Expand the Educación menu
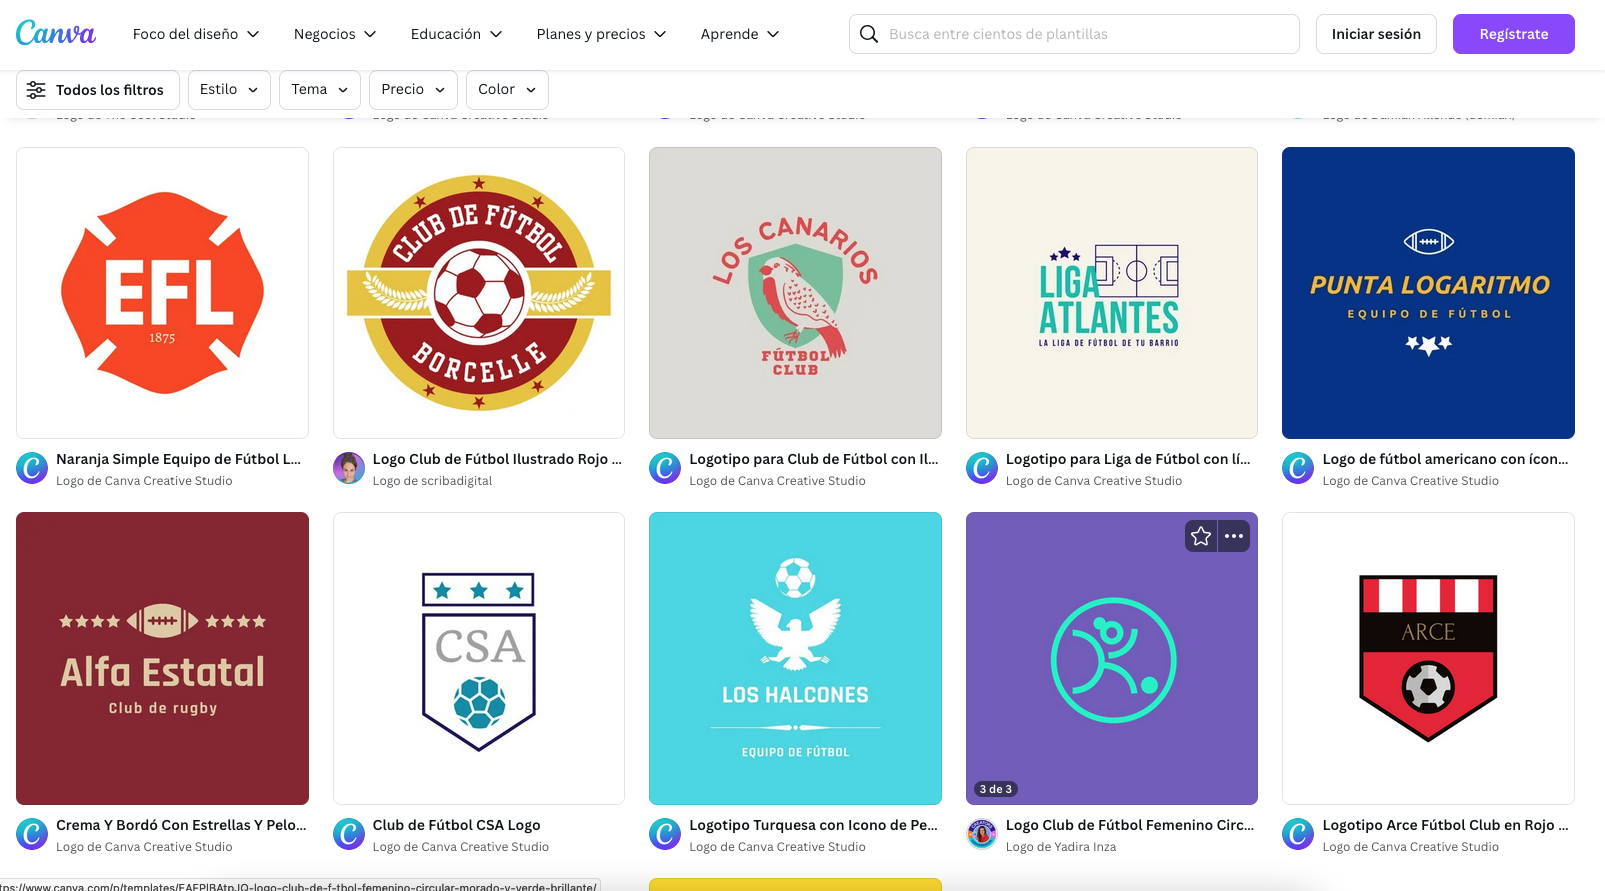Image resolution: width=1605 pixels, height=891 pixels. coord(456,34)
